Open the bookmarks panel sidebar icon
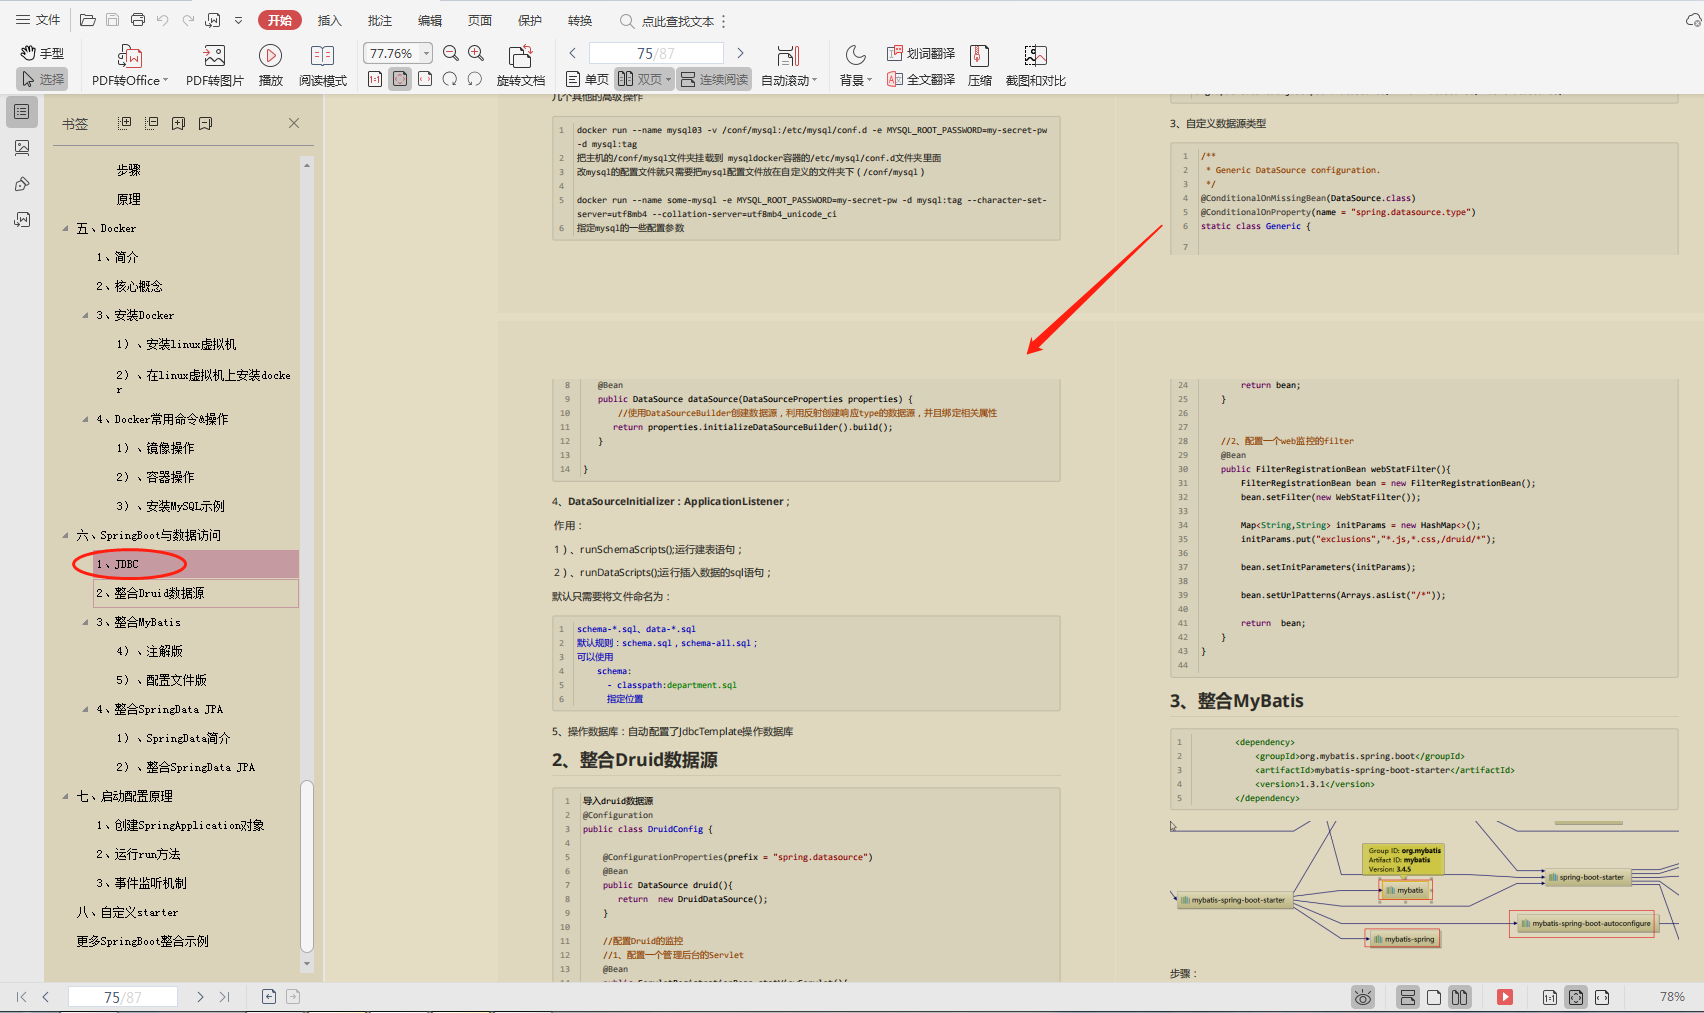The height and width of the screenshot is (1013, 1704). pos(22,112)
